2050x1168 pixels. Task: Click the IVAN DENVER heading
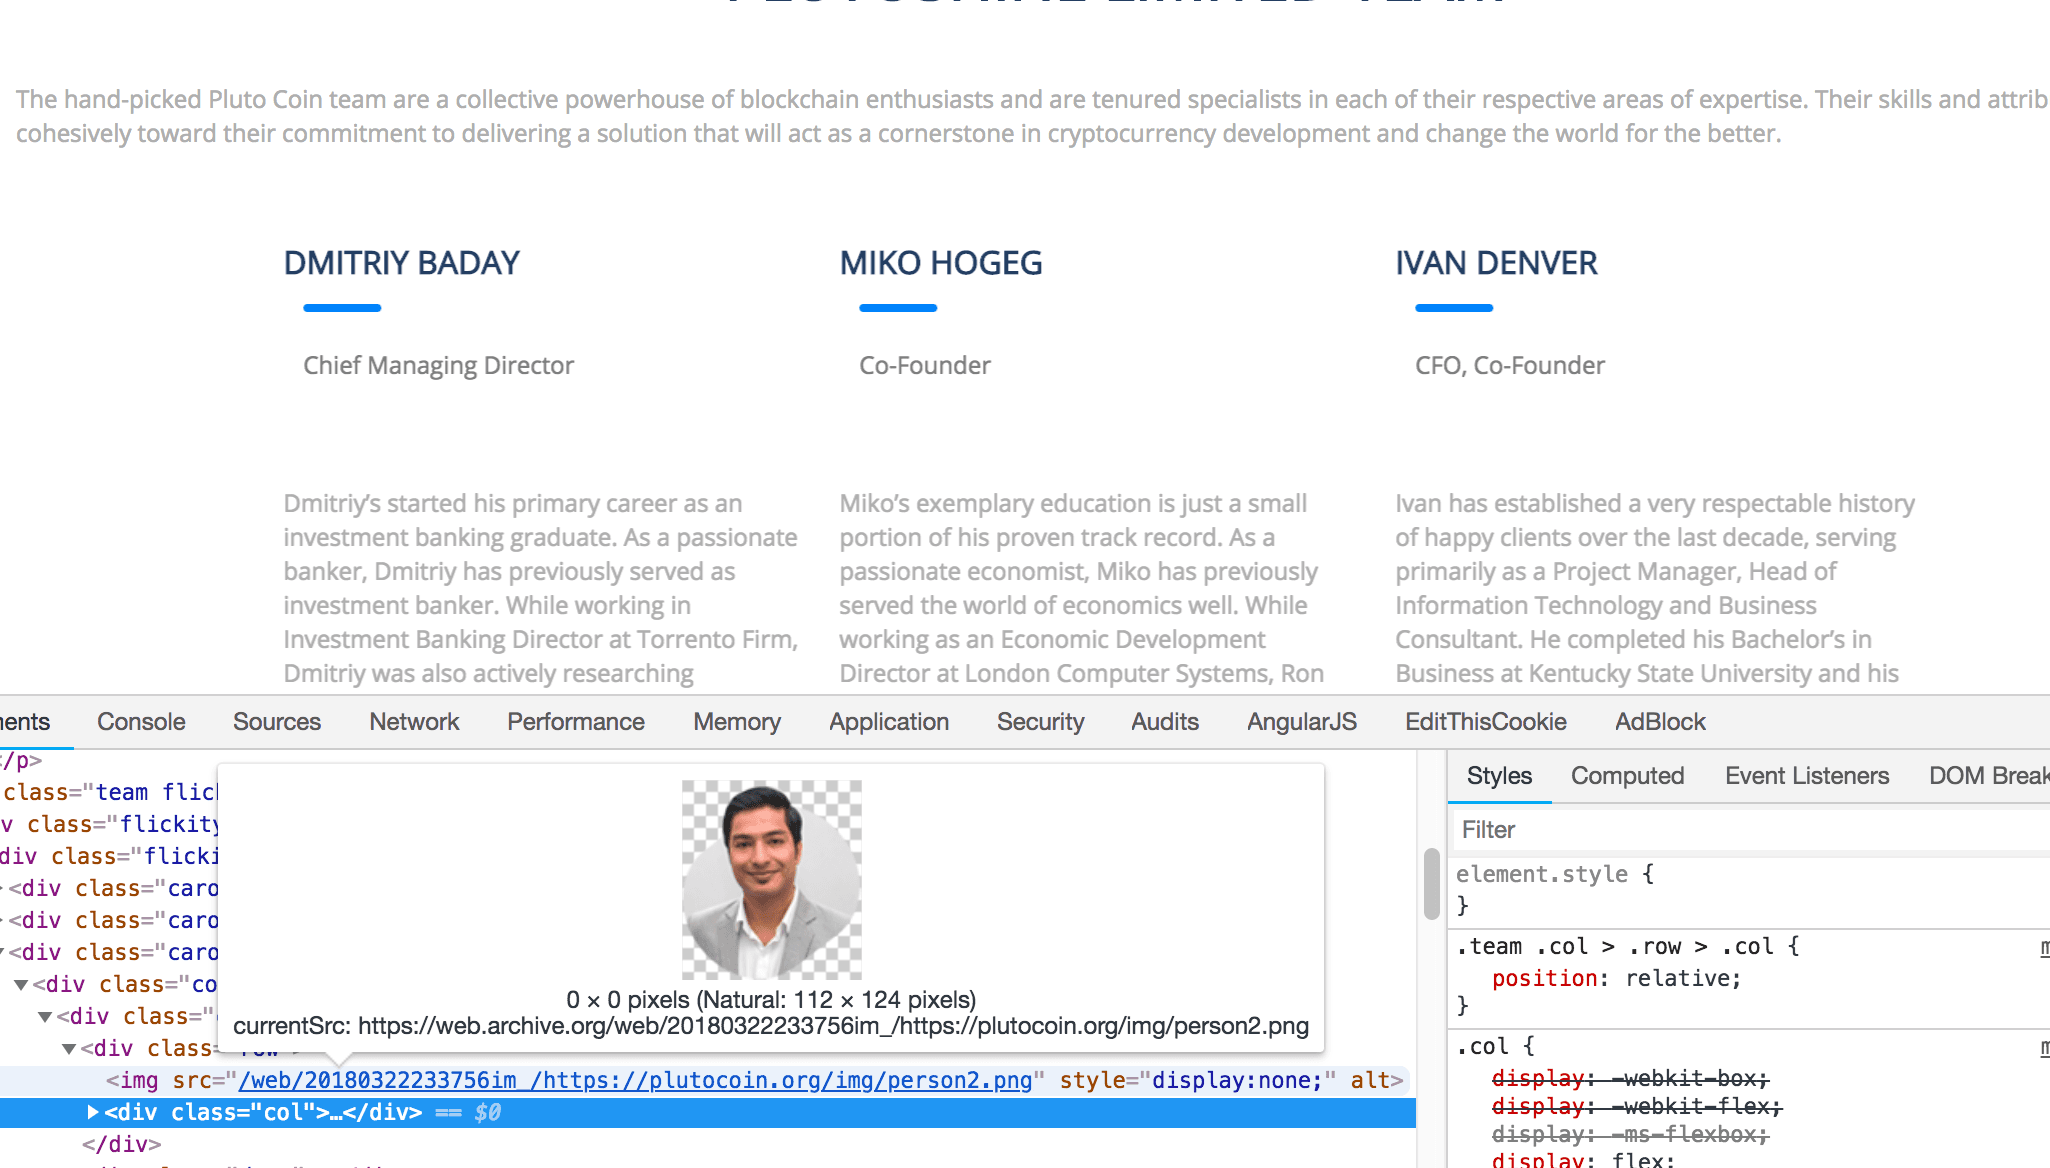(x=1496, y=263)
